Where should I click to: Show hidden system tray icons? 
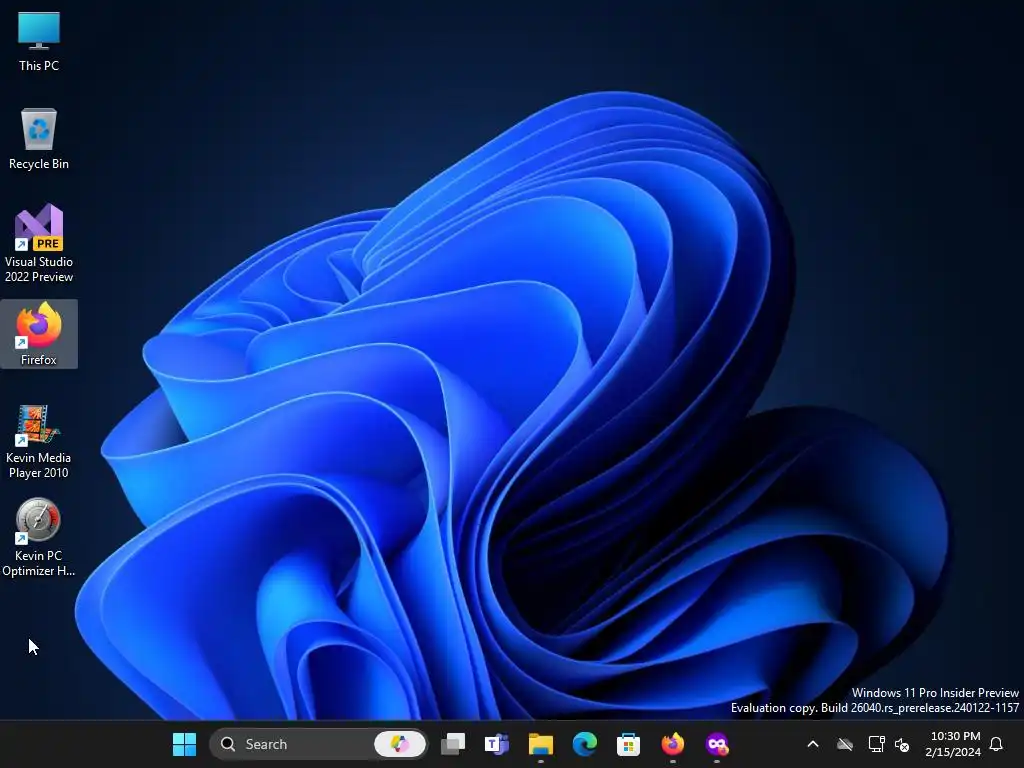[813, 744]
